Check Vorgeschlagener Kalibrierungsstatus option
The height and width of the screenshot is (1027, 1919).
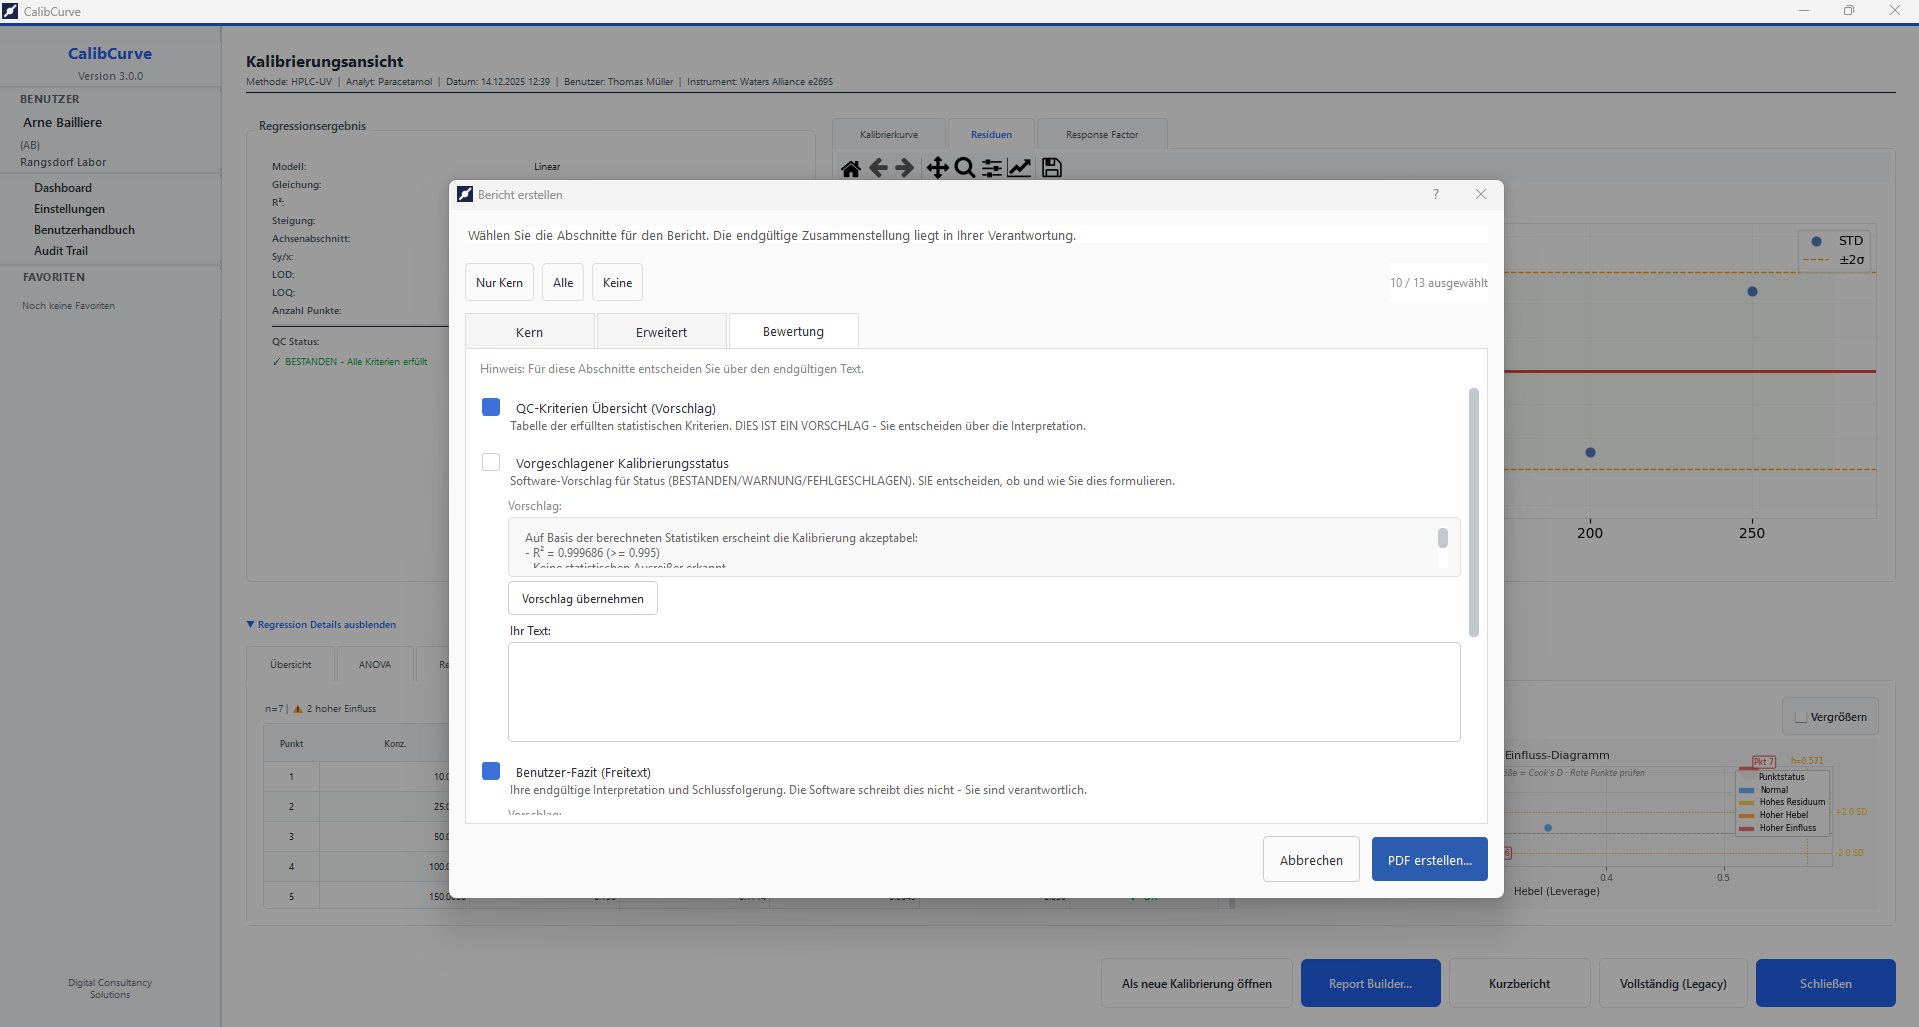(491, 462)
